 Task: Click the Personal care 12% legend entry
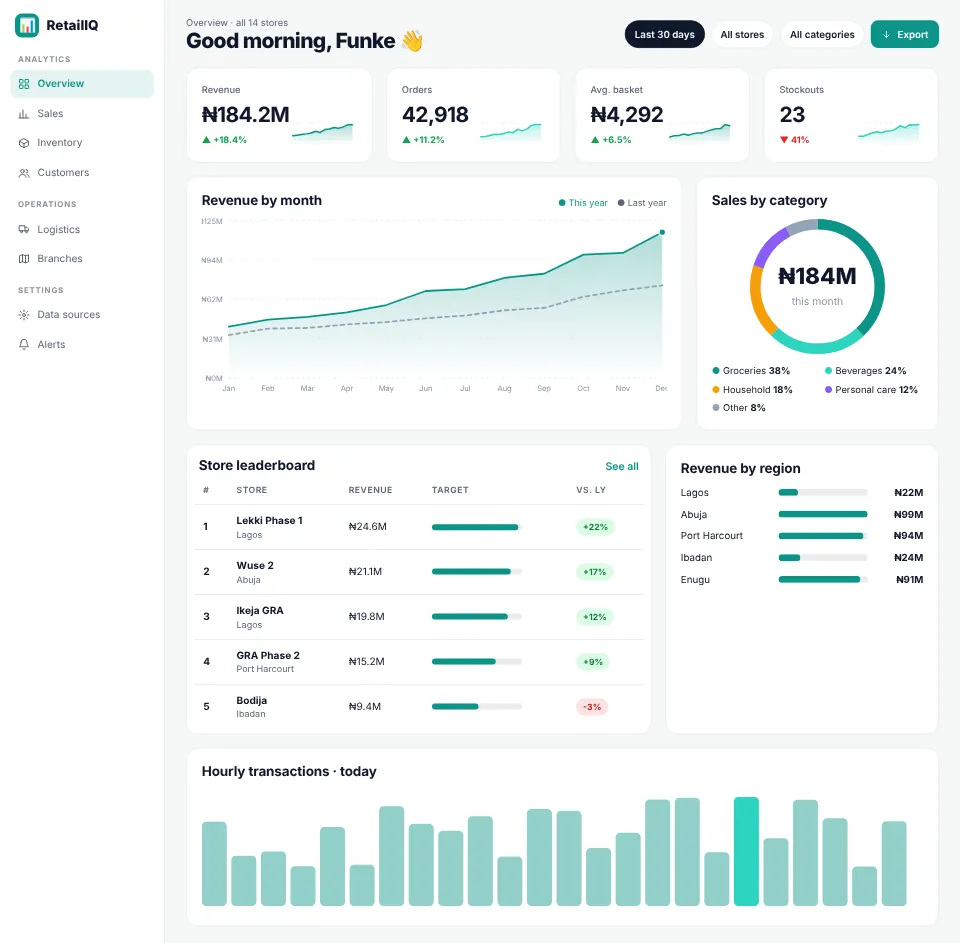[871, 389]
